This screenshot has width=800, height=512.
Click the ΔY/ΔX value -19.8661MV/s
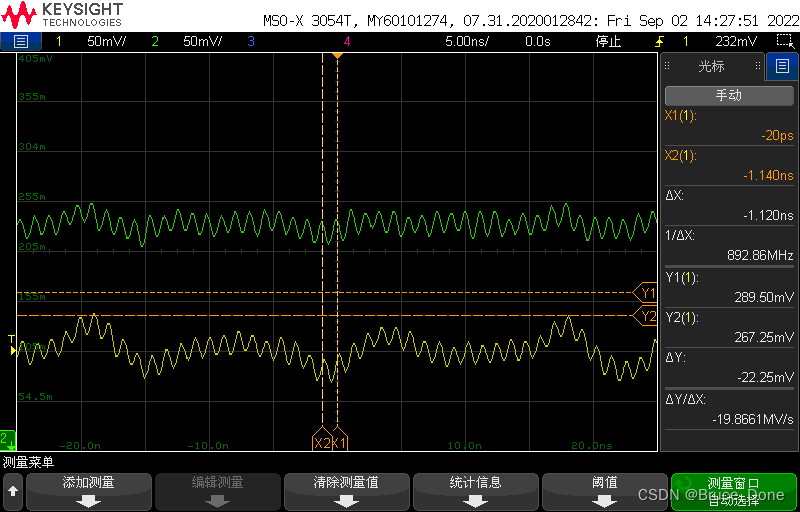(x=753, y=419)
